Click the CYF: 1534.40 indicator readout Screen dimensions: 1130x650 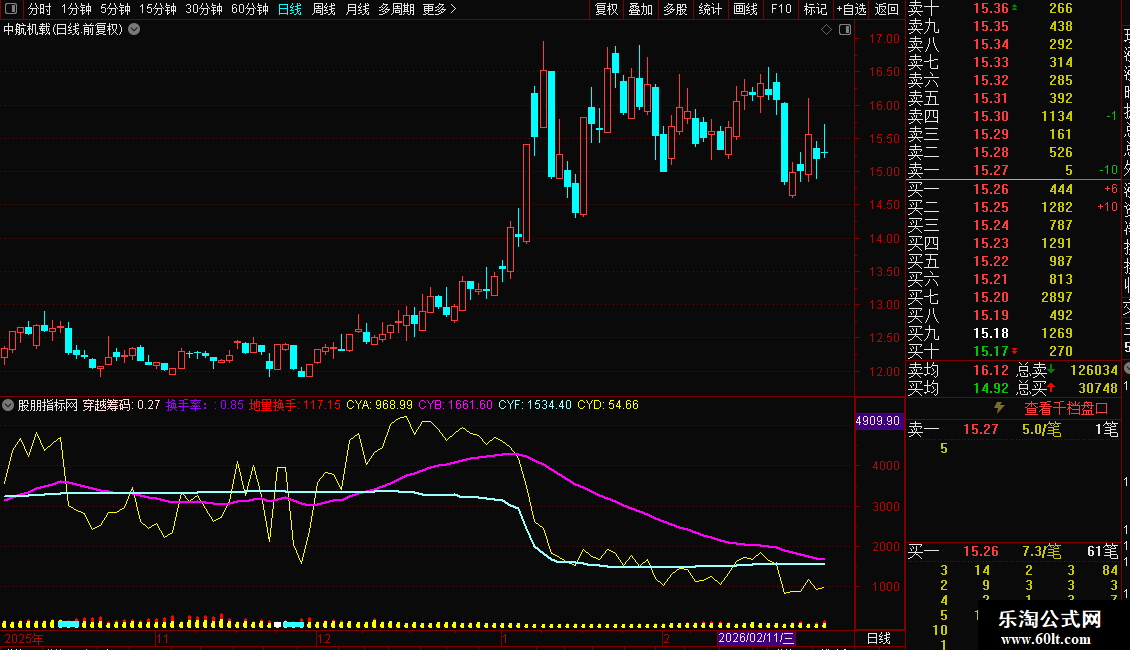point(535,405)
